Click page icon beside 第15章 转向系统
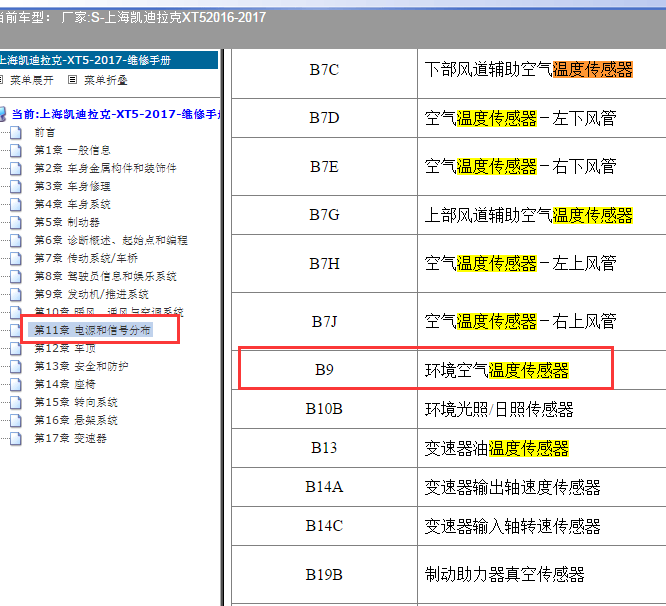Viewport: 666px width, 606px height. pyautogui.click(x=16, y=402)
